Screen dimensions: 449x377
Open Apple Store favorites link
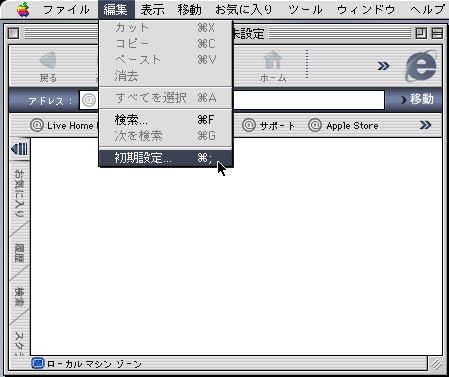tap(343, 125)
